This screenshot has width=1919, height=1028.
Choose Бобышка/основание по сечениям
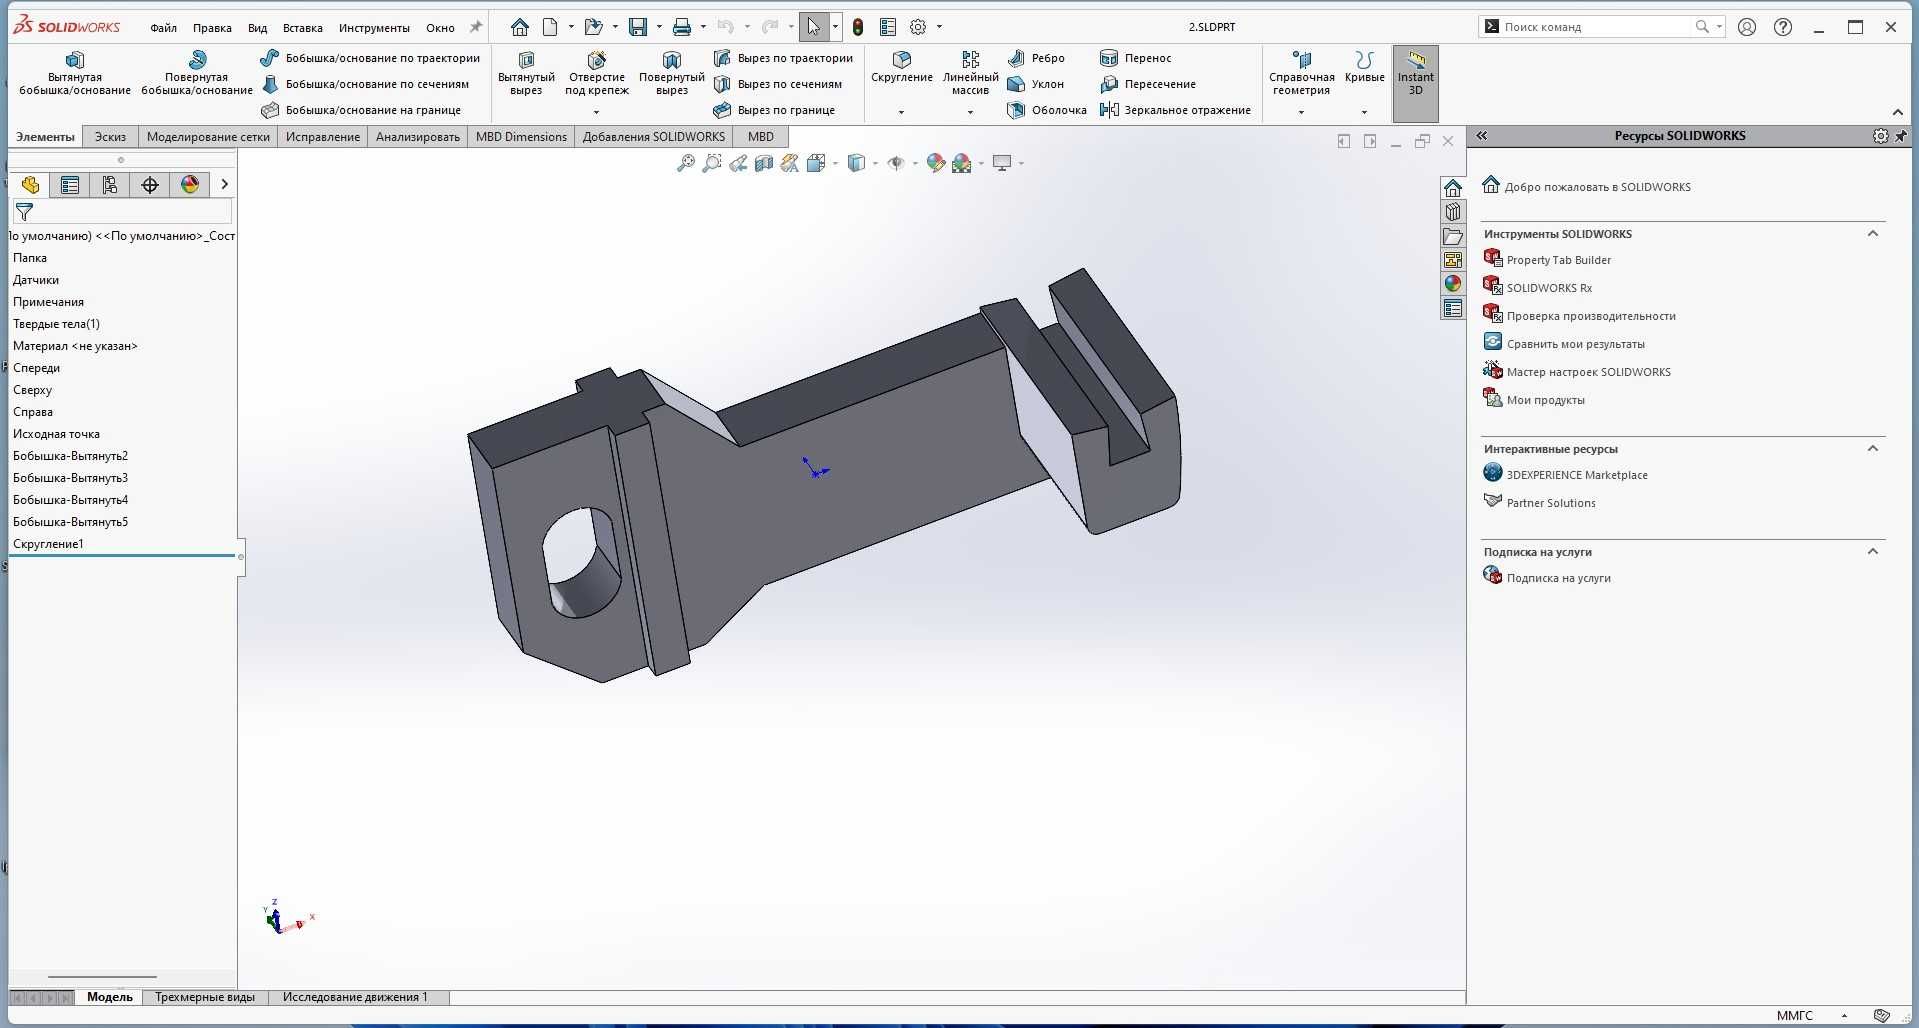point(365,84)
